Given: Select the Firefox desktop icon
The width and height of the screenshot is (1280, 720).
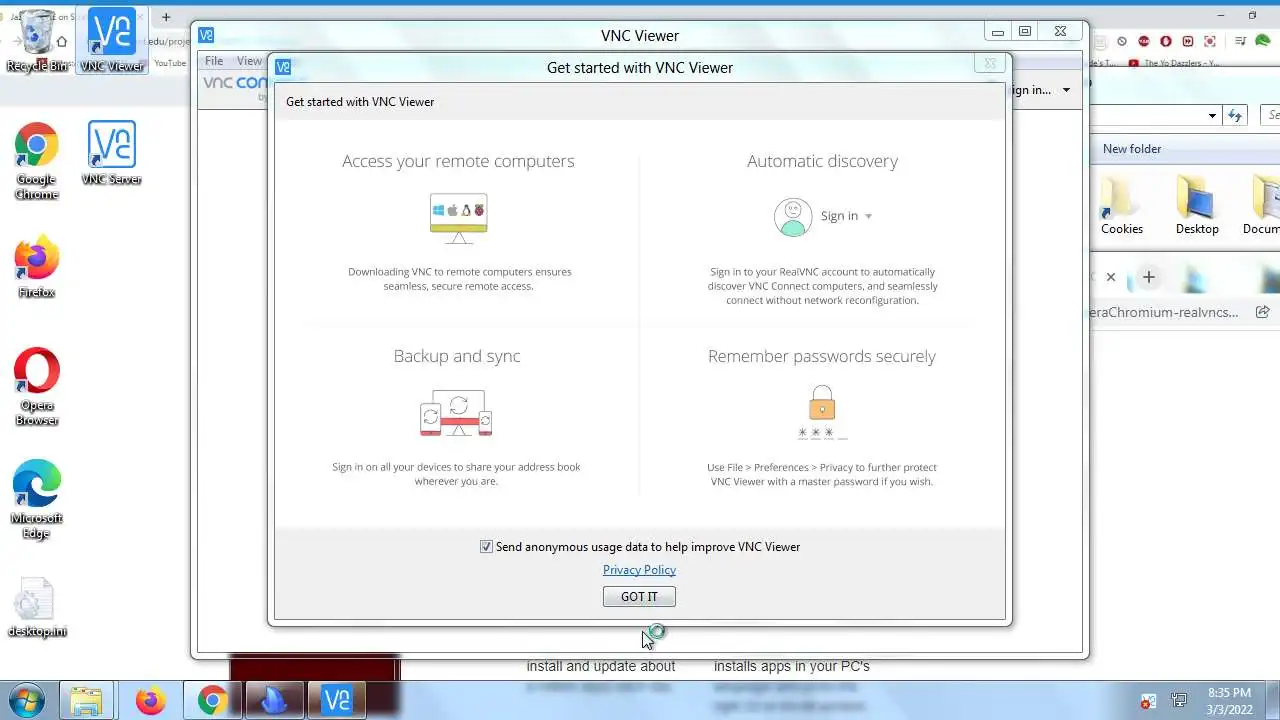Looking at the screenshot, I should [37, 266].
